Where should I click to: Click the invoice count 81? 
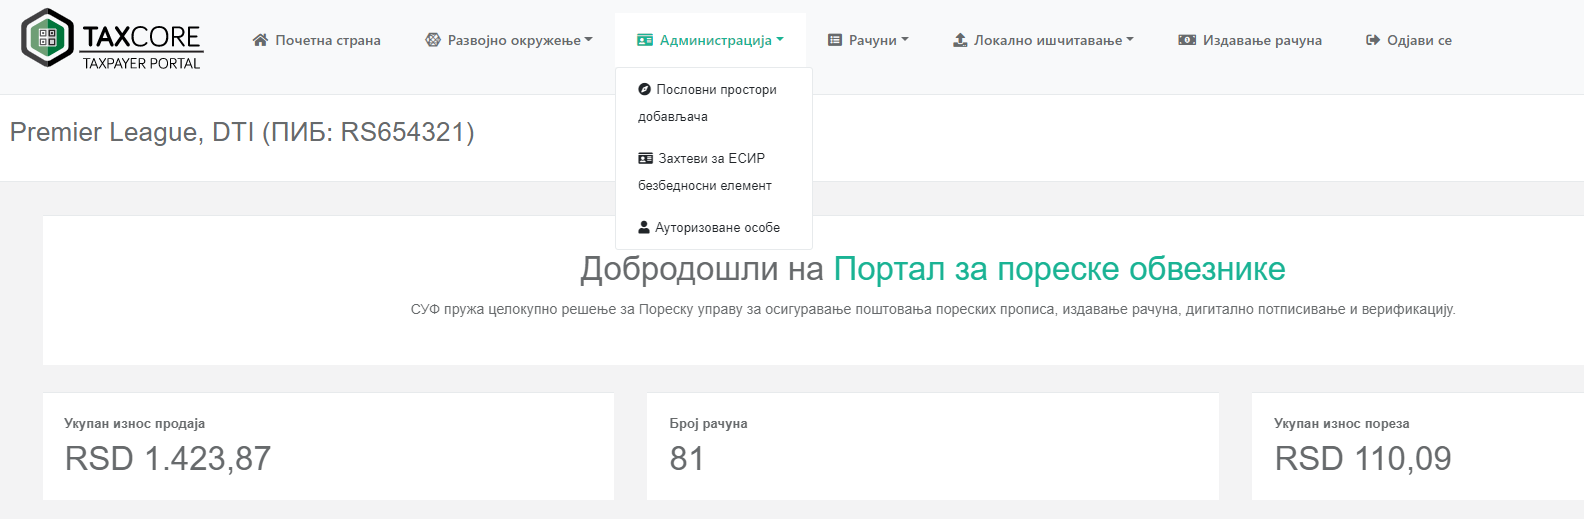tap(687, 458)
